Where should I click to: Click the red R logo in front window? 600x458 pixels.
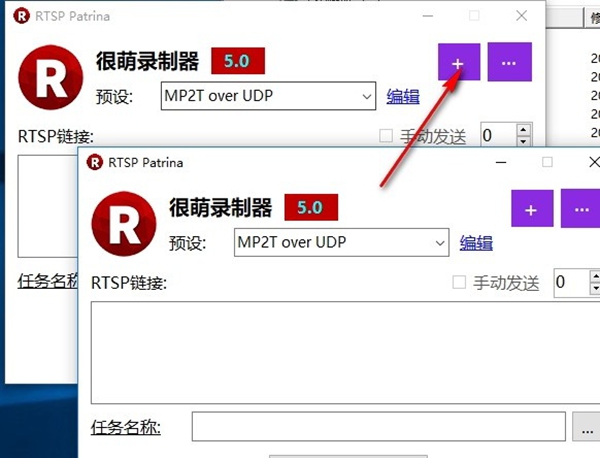(x=124, y=224)
